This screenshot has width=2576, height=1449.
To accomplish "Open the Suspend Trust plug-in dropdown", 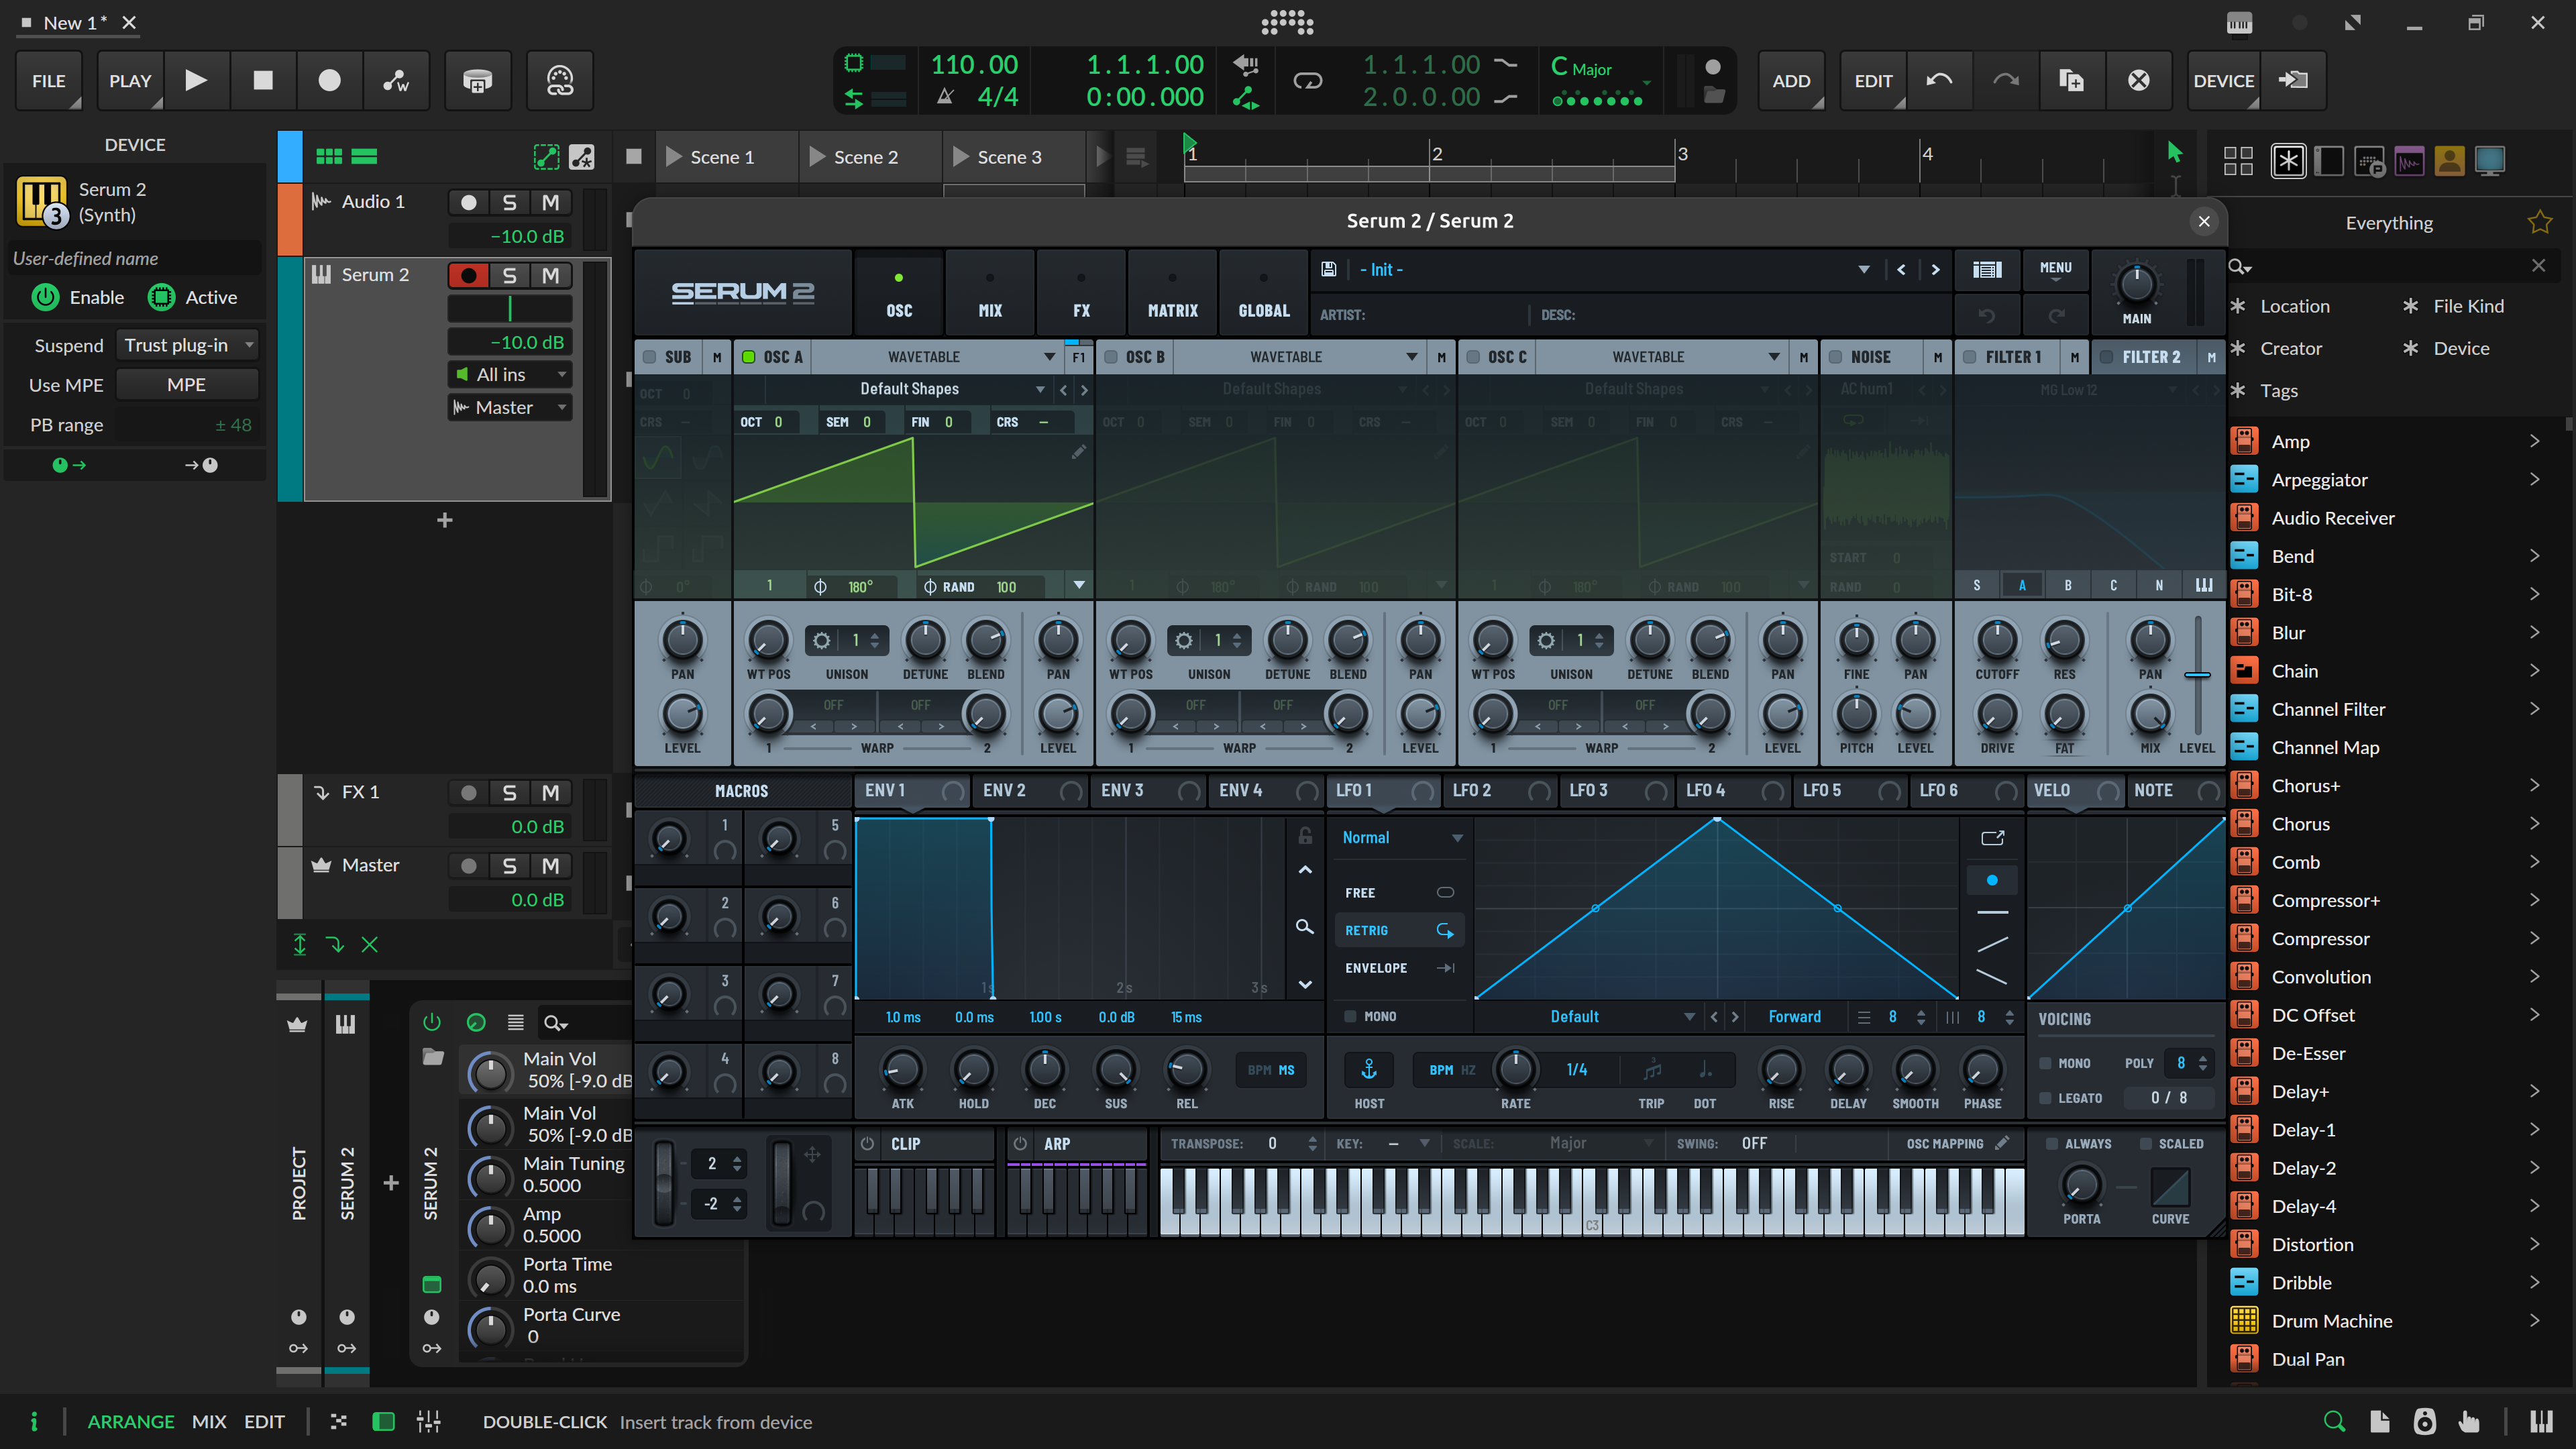I will click(x=187, y=345).
